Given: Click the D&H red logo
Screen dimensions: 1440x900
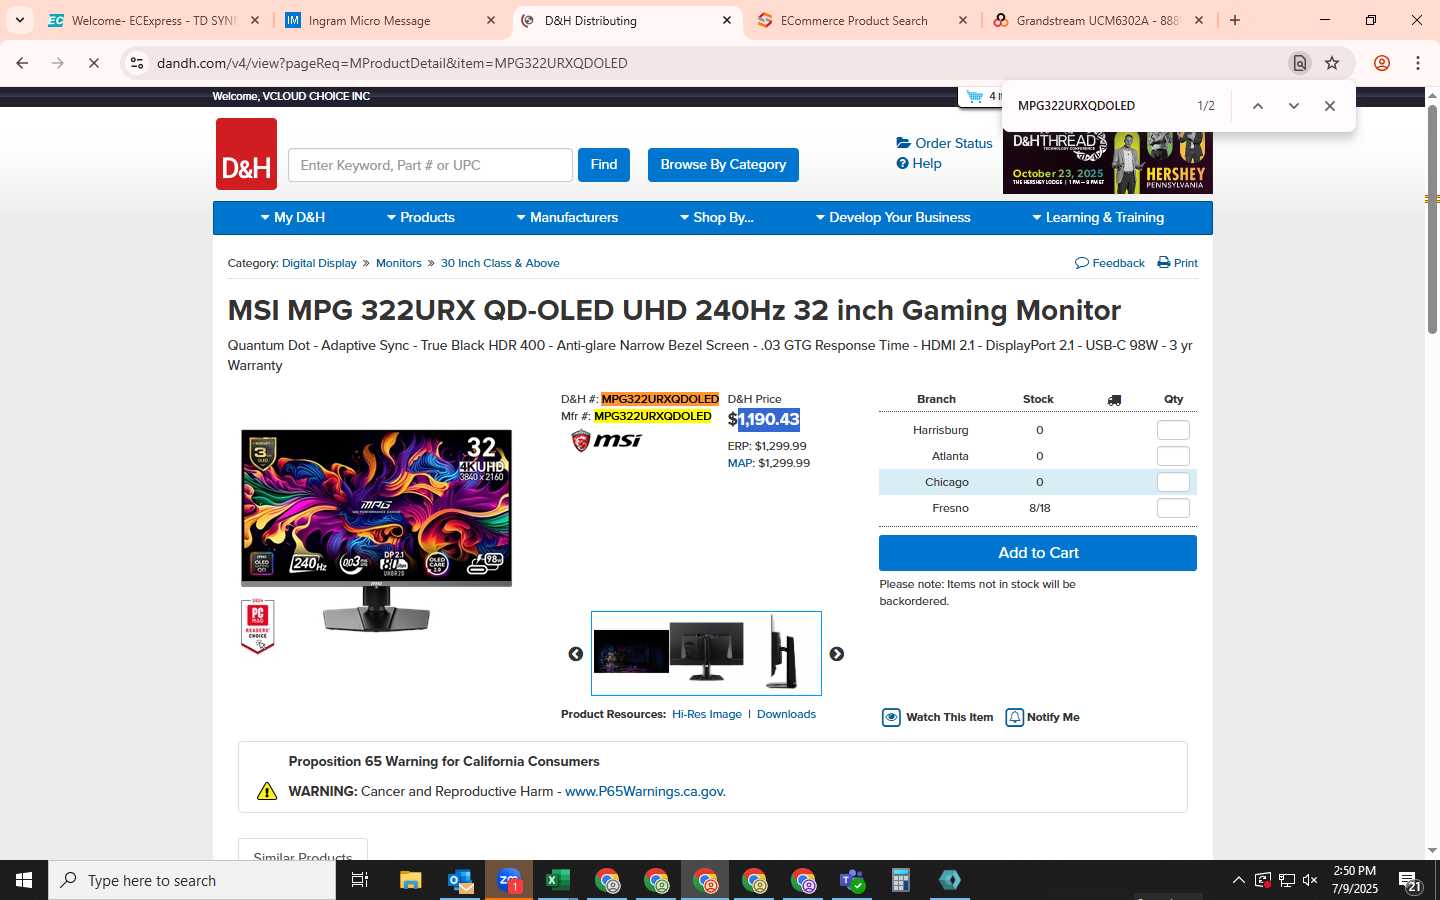Looking at the screenshot, I should pos(246,154).
